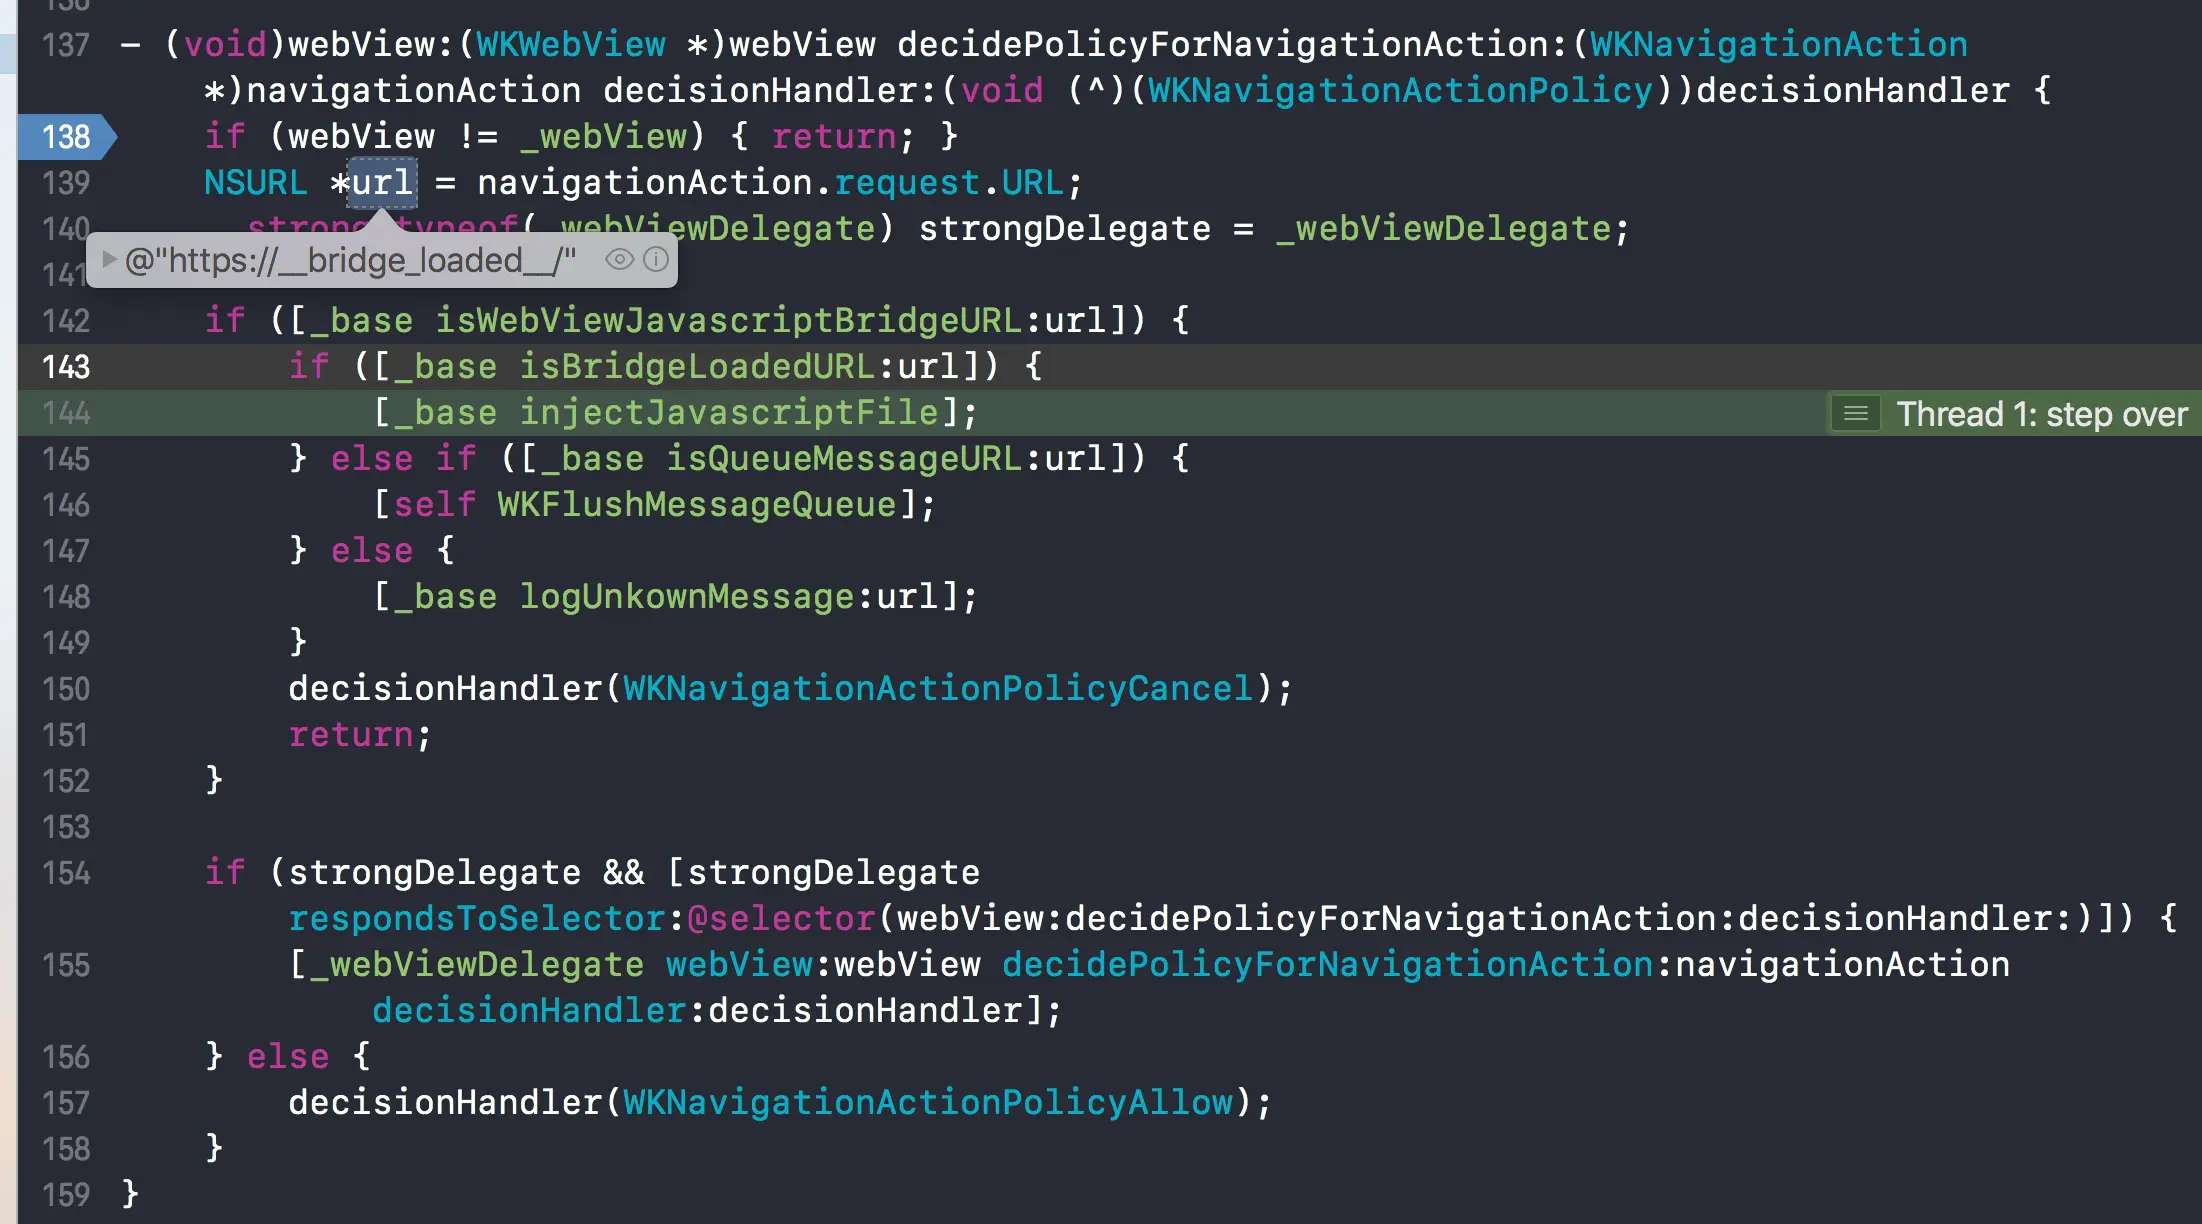Click WKNavigationActionPolicyAllow constant
The image size is (2202, 1224).
[x=927, y=1103]
